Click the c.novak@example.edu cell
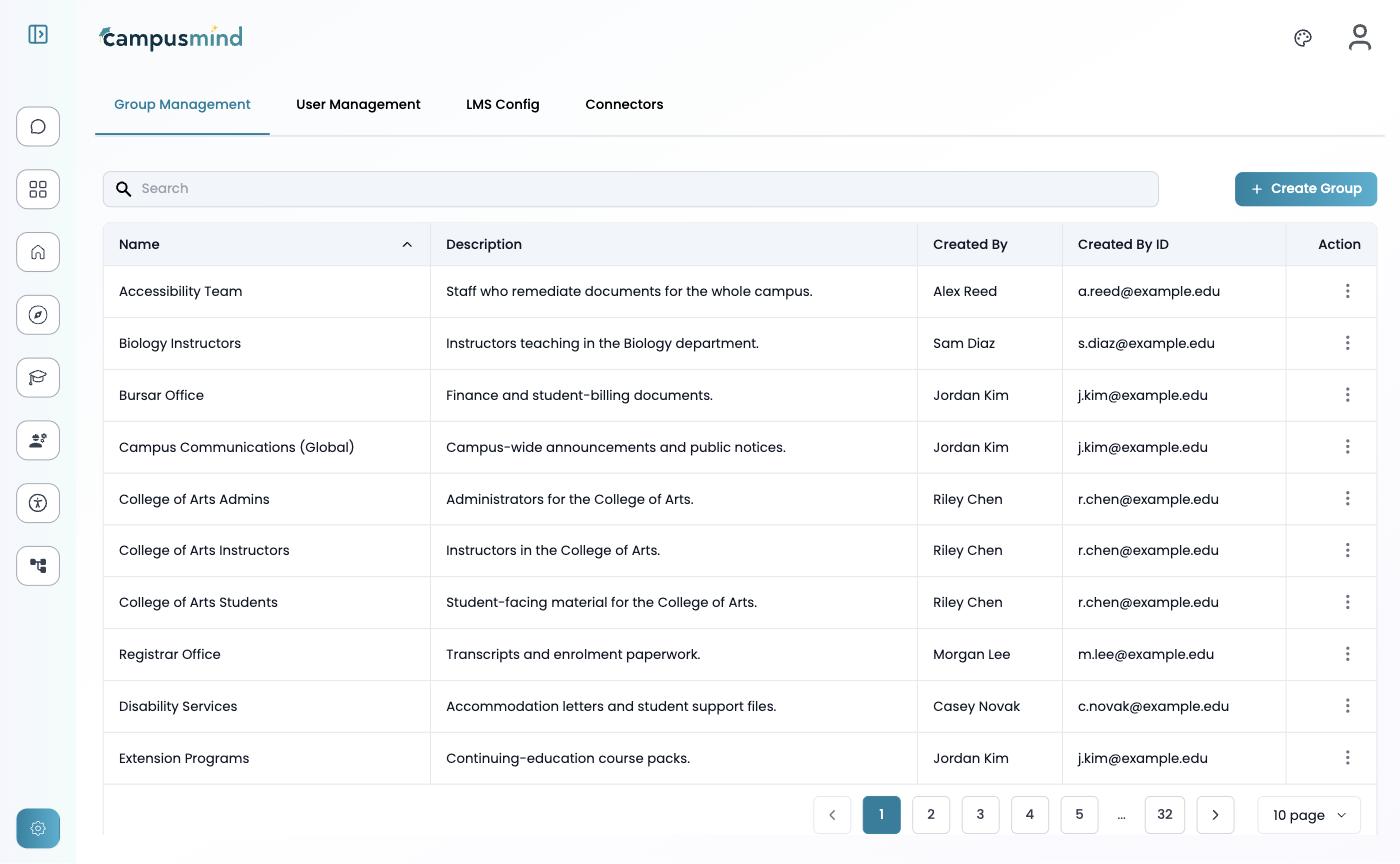This screenshot has width=1400, height=864. tap(1174, 706)
